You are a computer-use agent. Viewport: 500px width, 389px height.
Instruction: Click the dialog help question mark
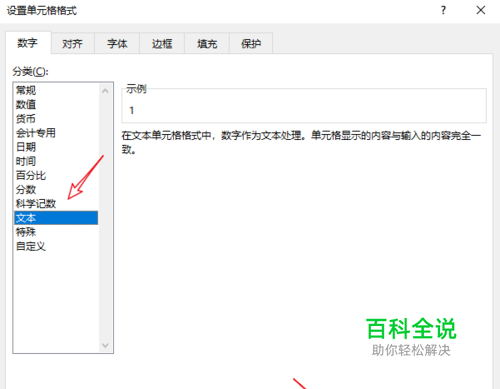[x=443, y=10]
